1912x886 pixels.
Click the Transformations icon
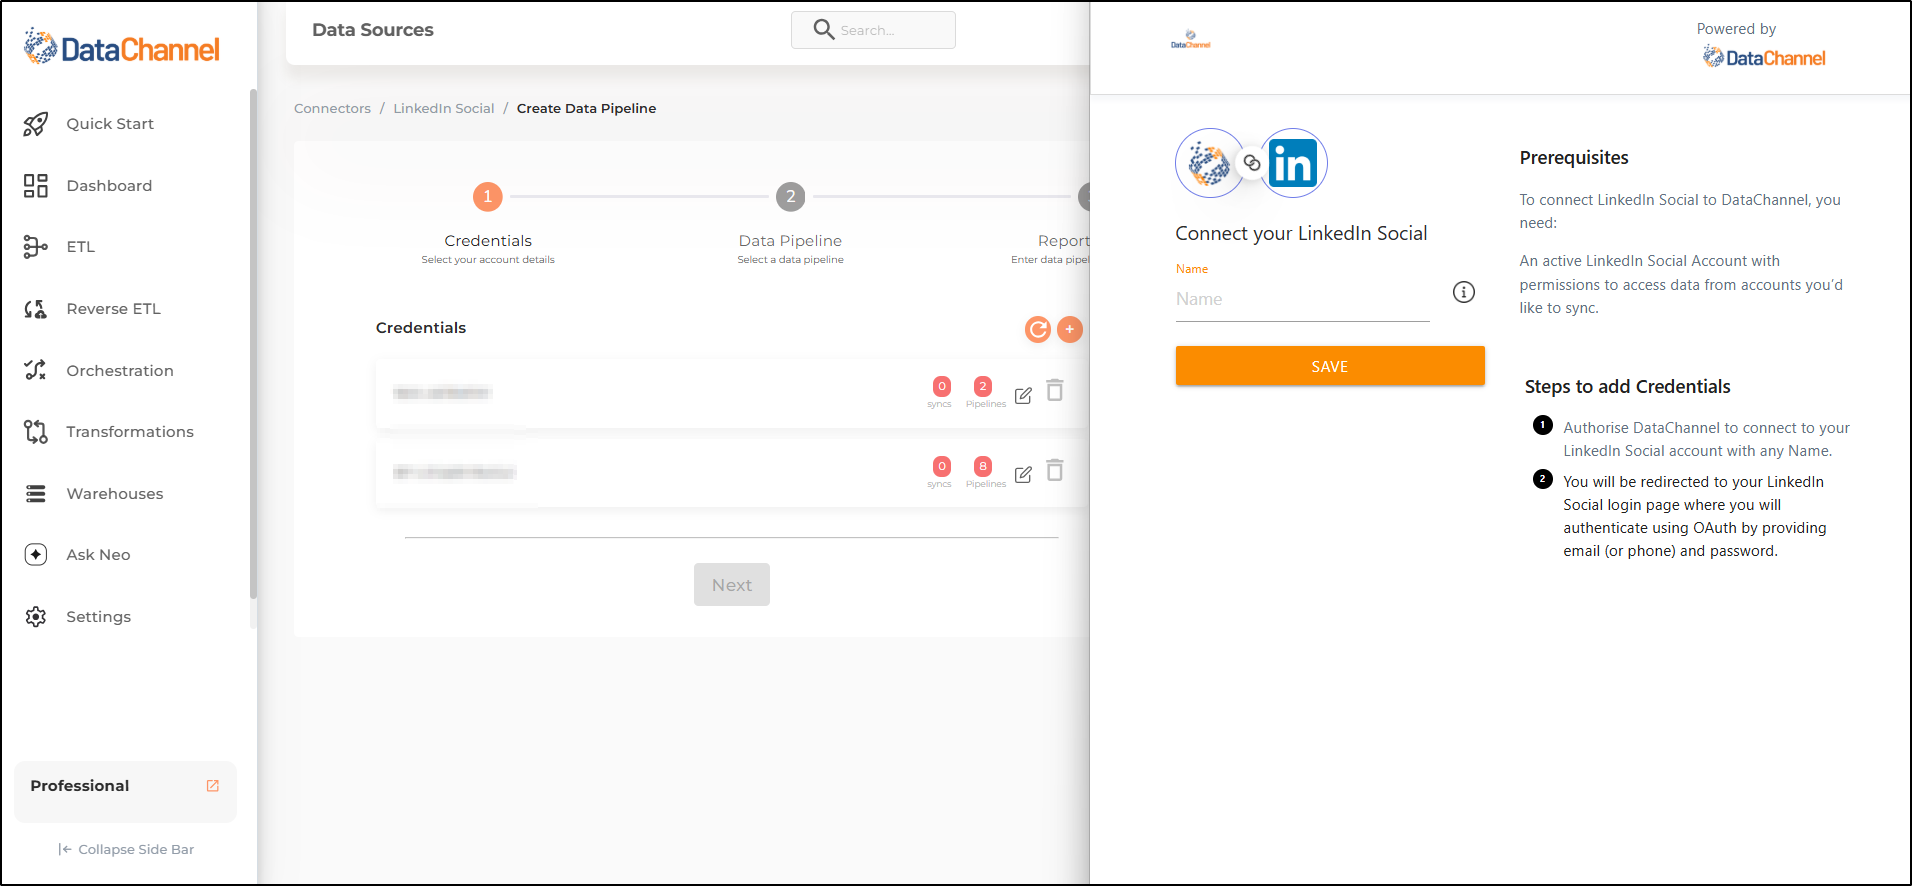point(36,432)
